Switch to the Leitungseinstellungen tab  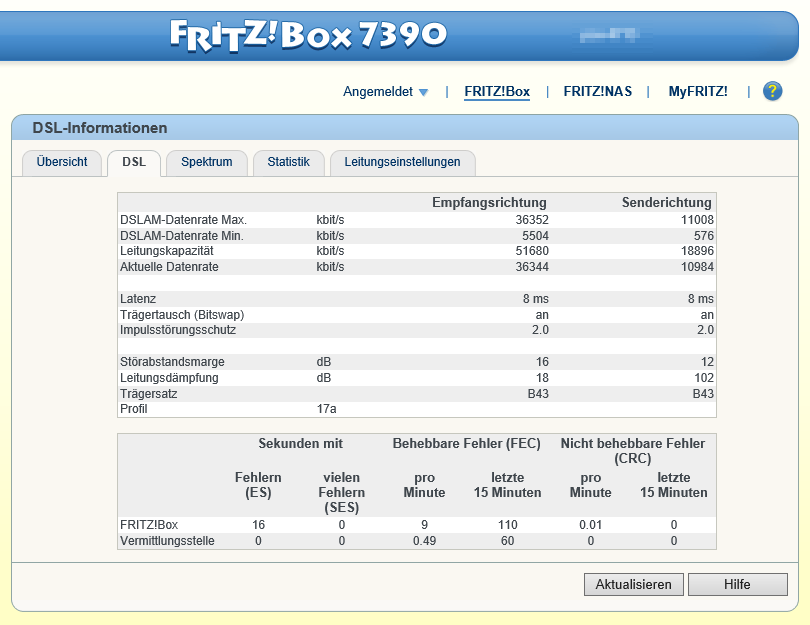pyautogui.click(x=402, y=162)
